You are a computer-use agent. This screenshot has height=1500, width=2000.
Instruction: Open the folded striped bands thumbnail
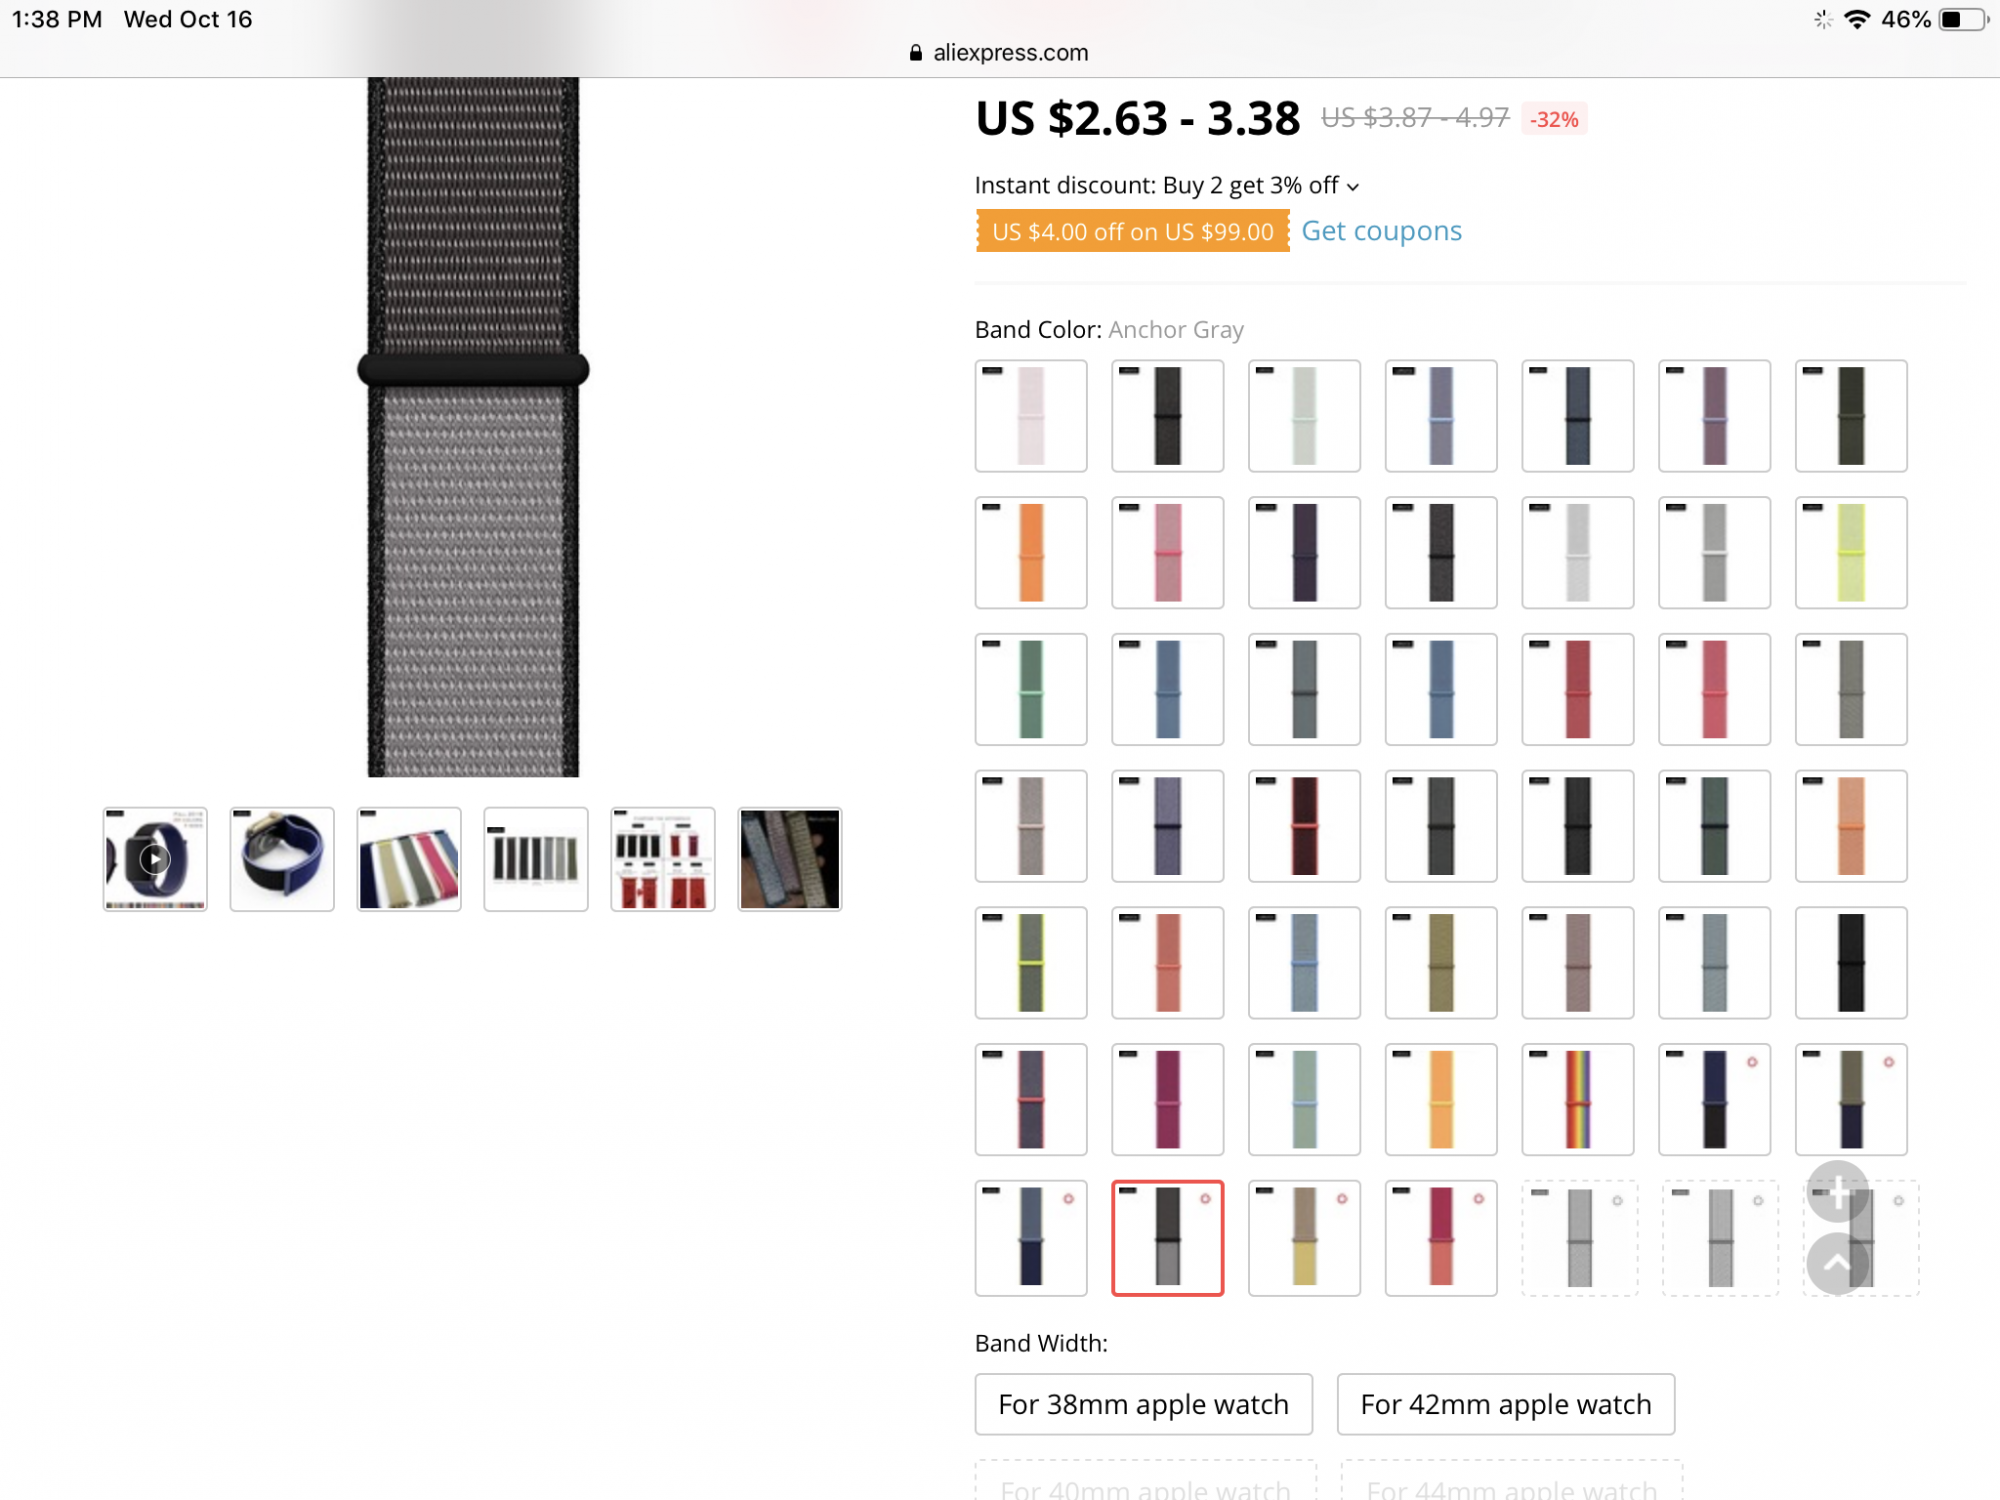[x=409, y=859]
